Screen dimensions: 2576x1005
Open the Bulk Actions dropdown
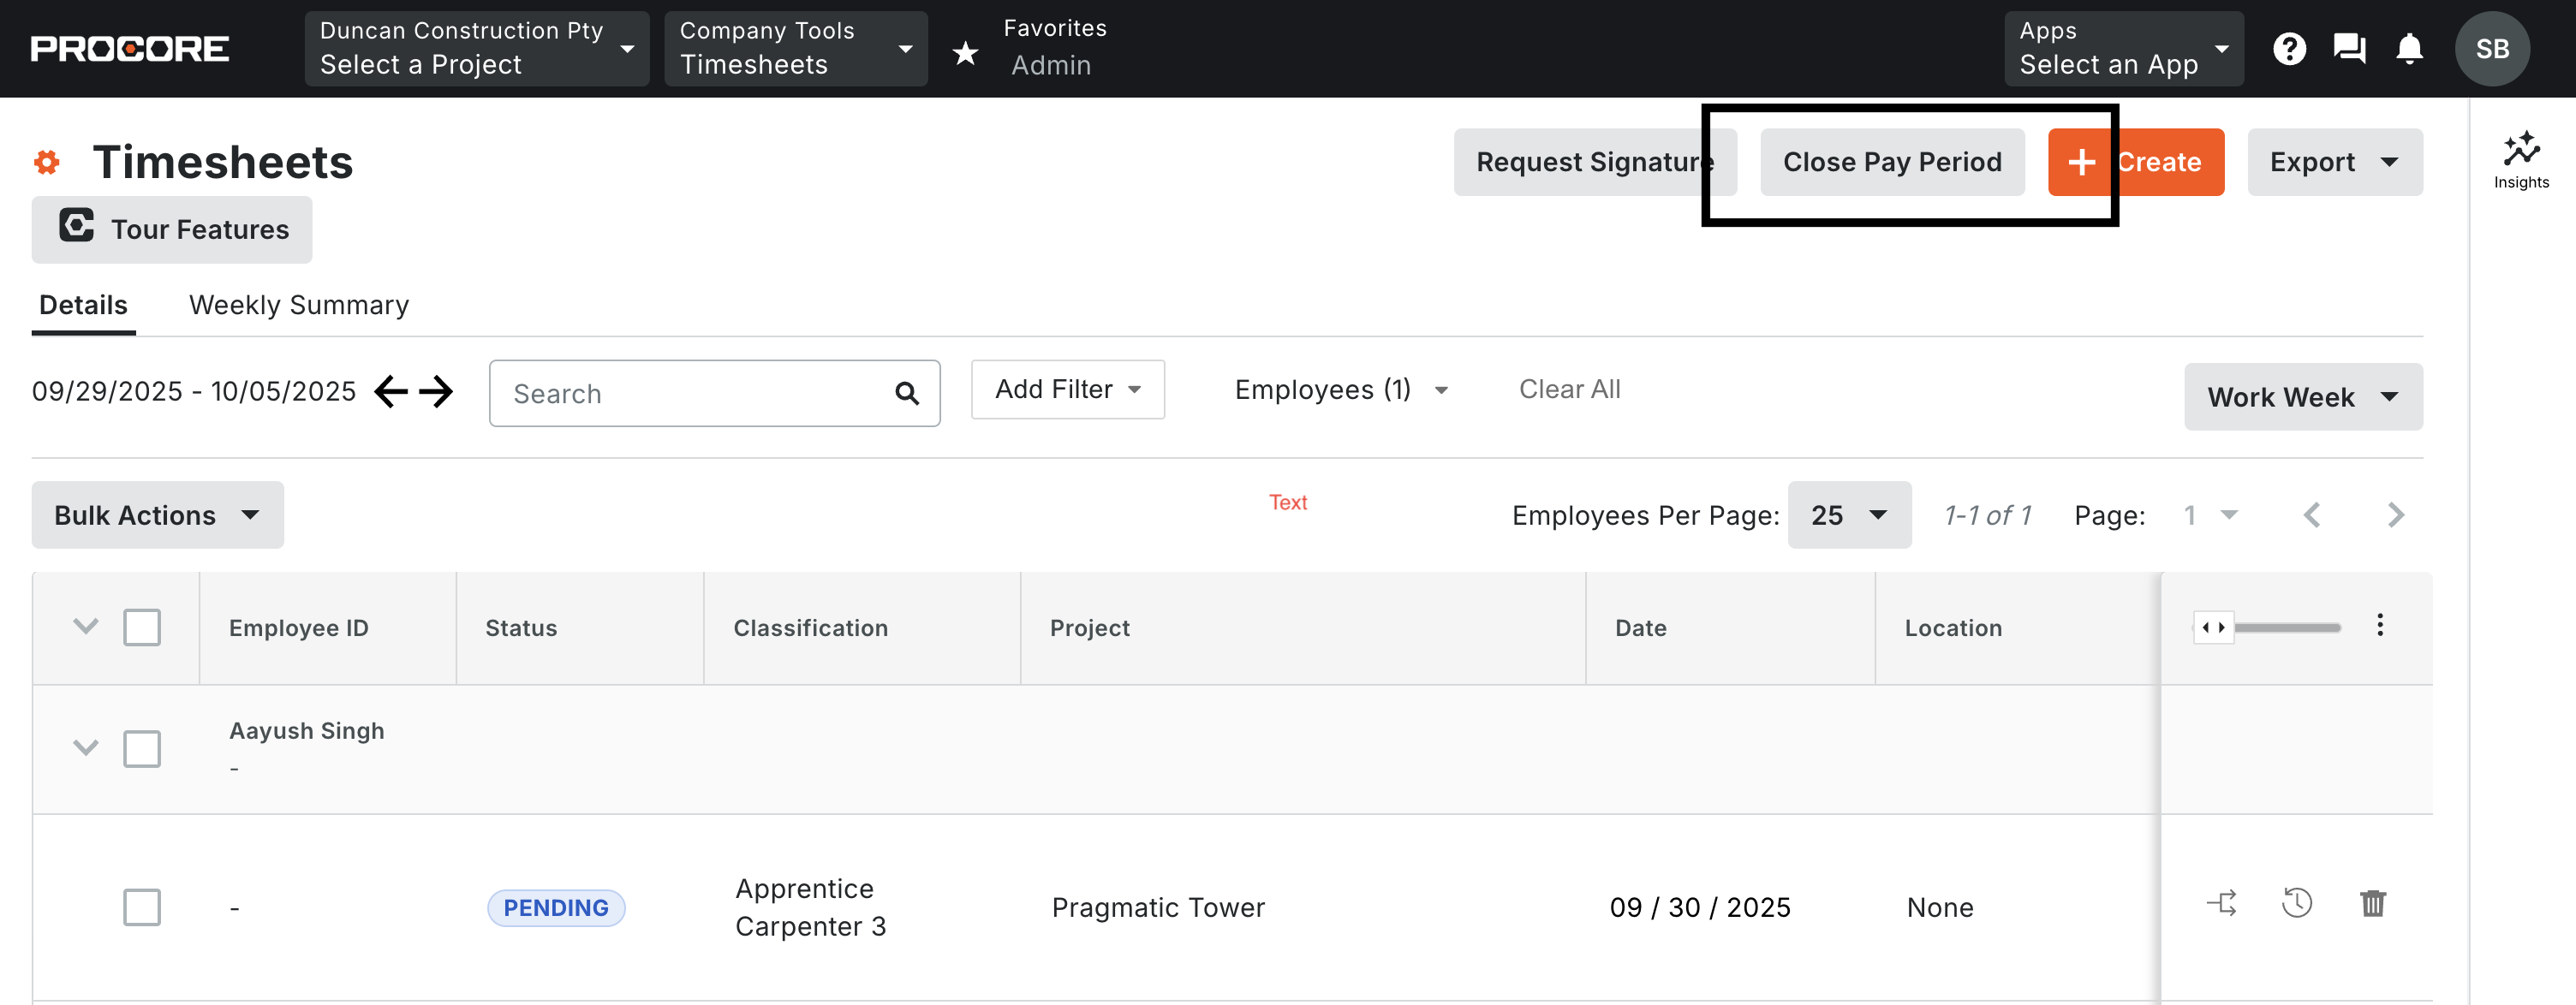pos(157,515)
